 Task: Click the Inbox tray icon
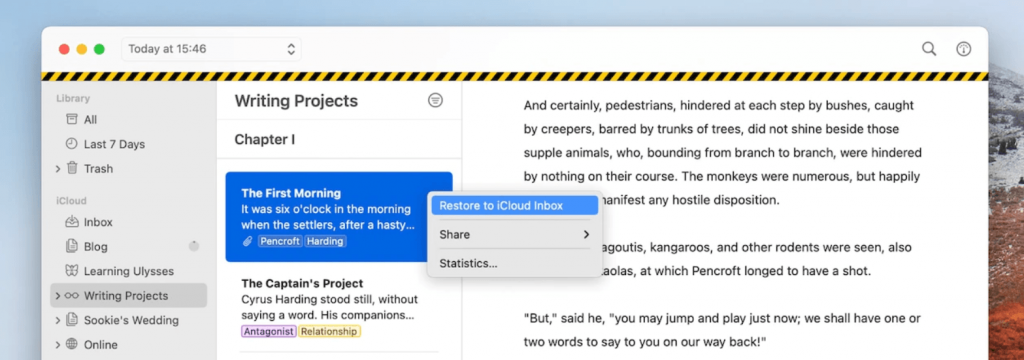[x=72, y=222]
